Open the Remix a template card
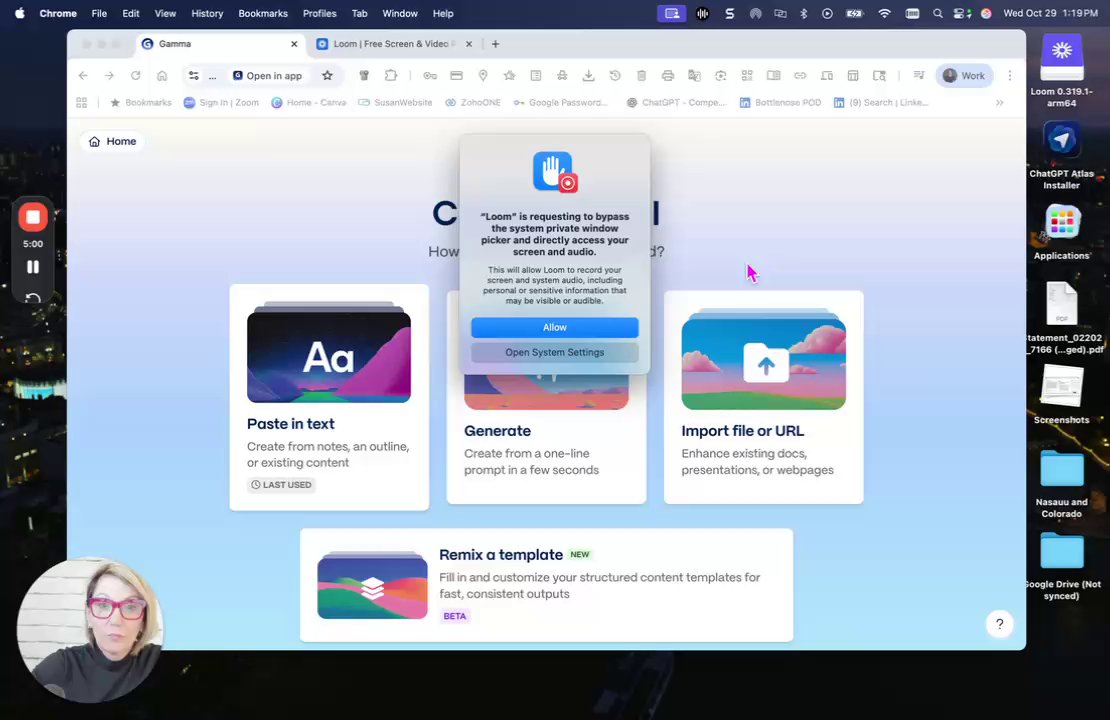The image size is (1110, 720). (547, 585)
